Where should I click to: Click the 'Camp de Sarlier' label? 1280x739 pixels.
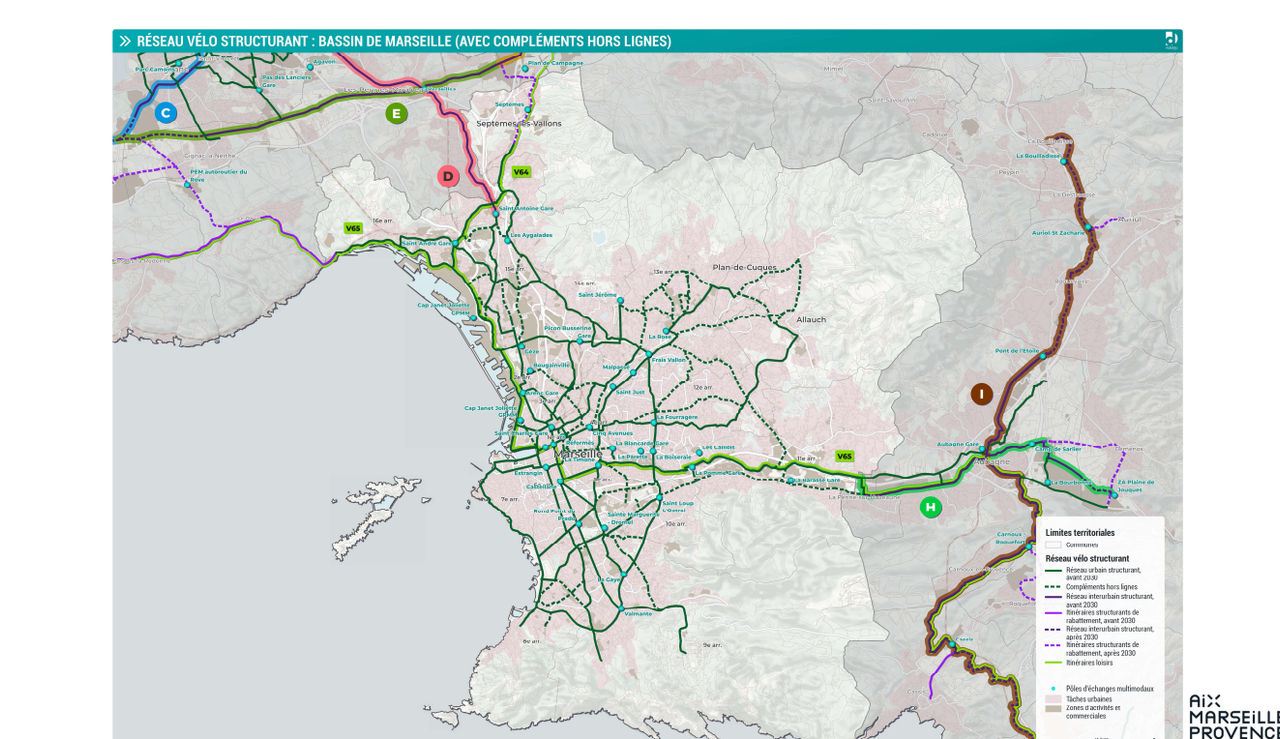click(x=1058, y=449)
